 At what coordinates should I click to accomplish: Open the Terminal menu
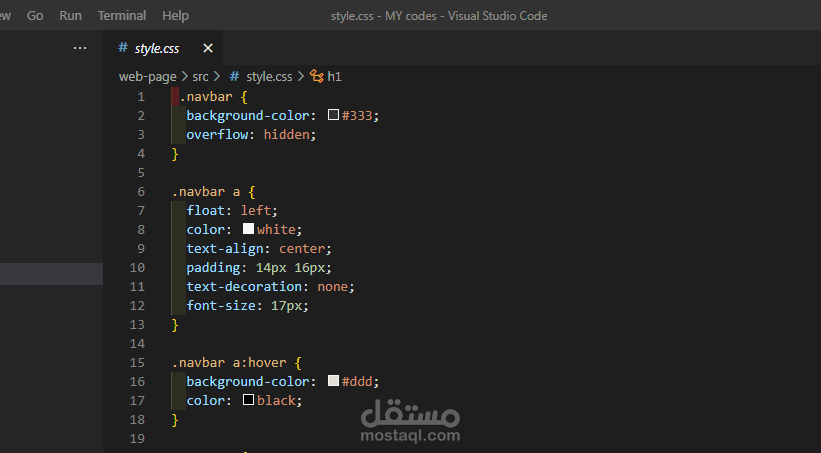(122, 16)
